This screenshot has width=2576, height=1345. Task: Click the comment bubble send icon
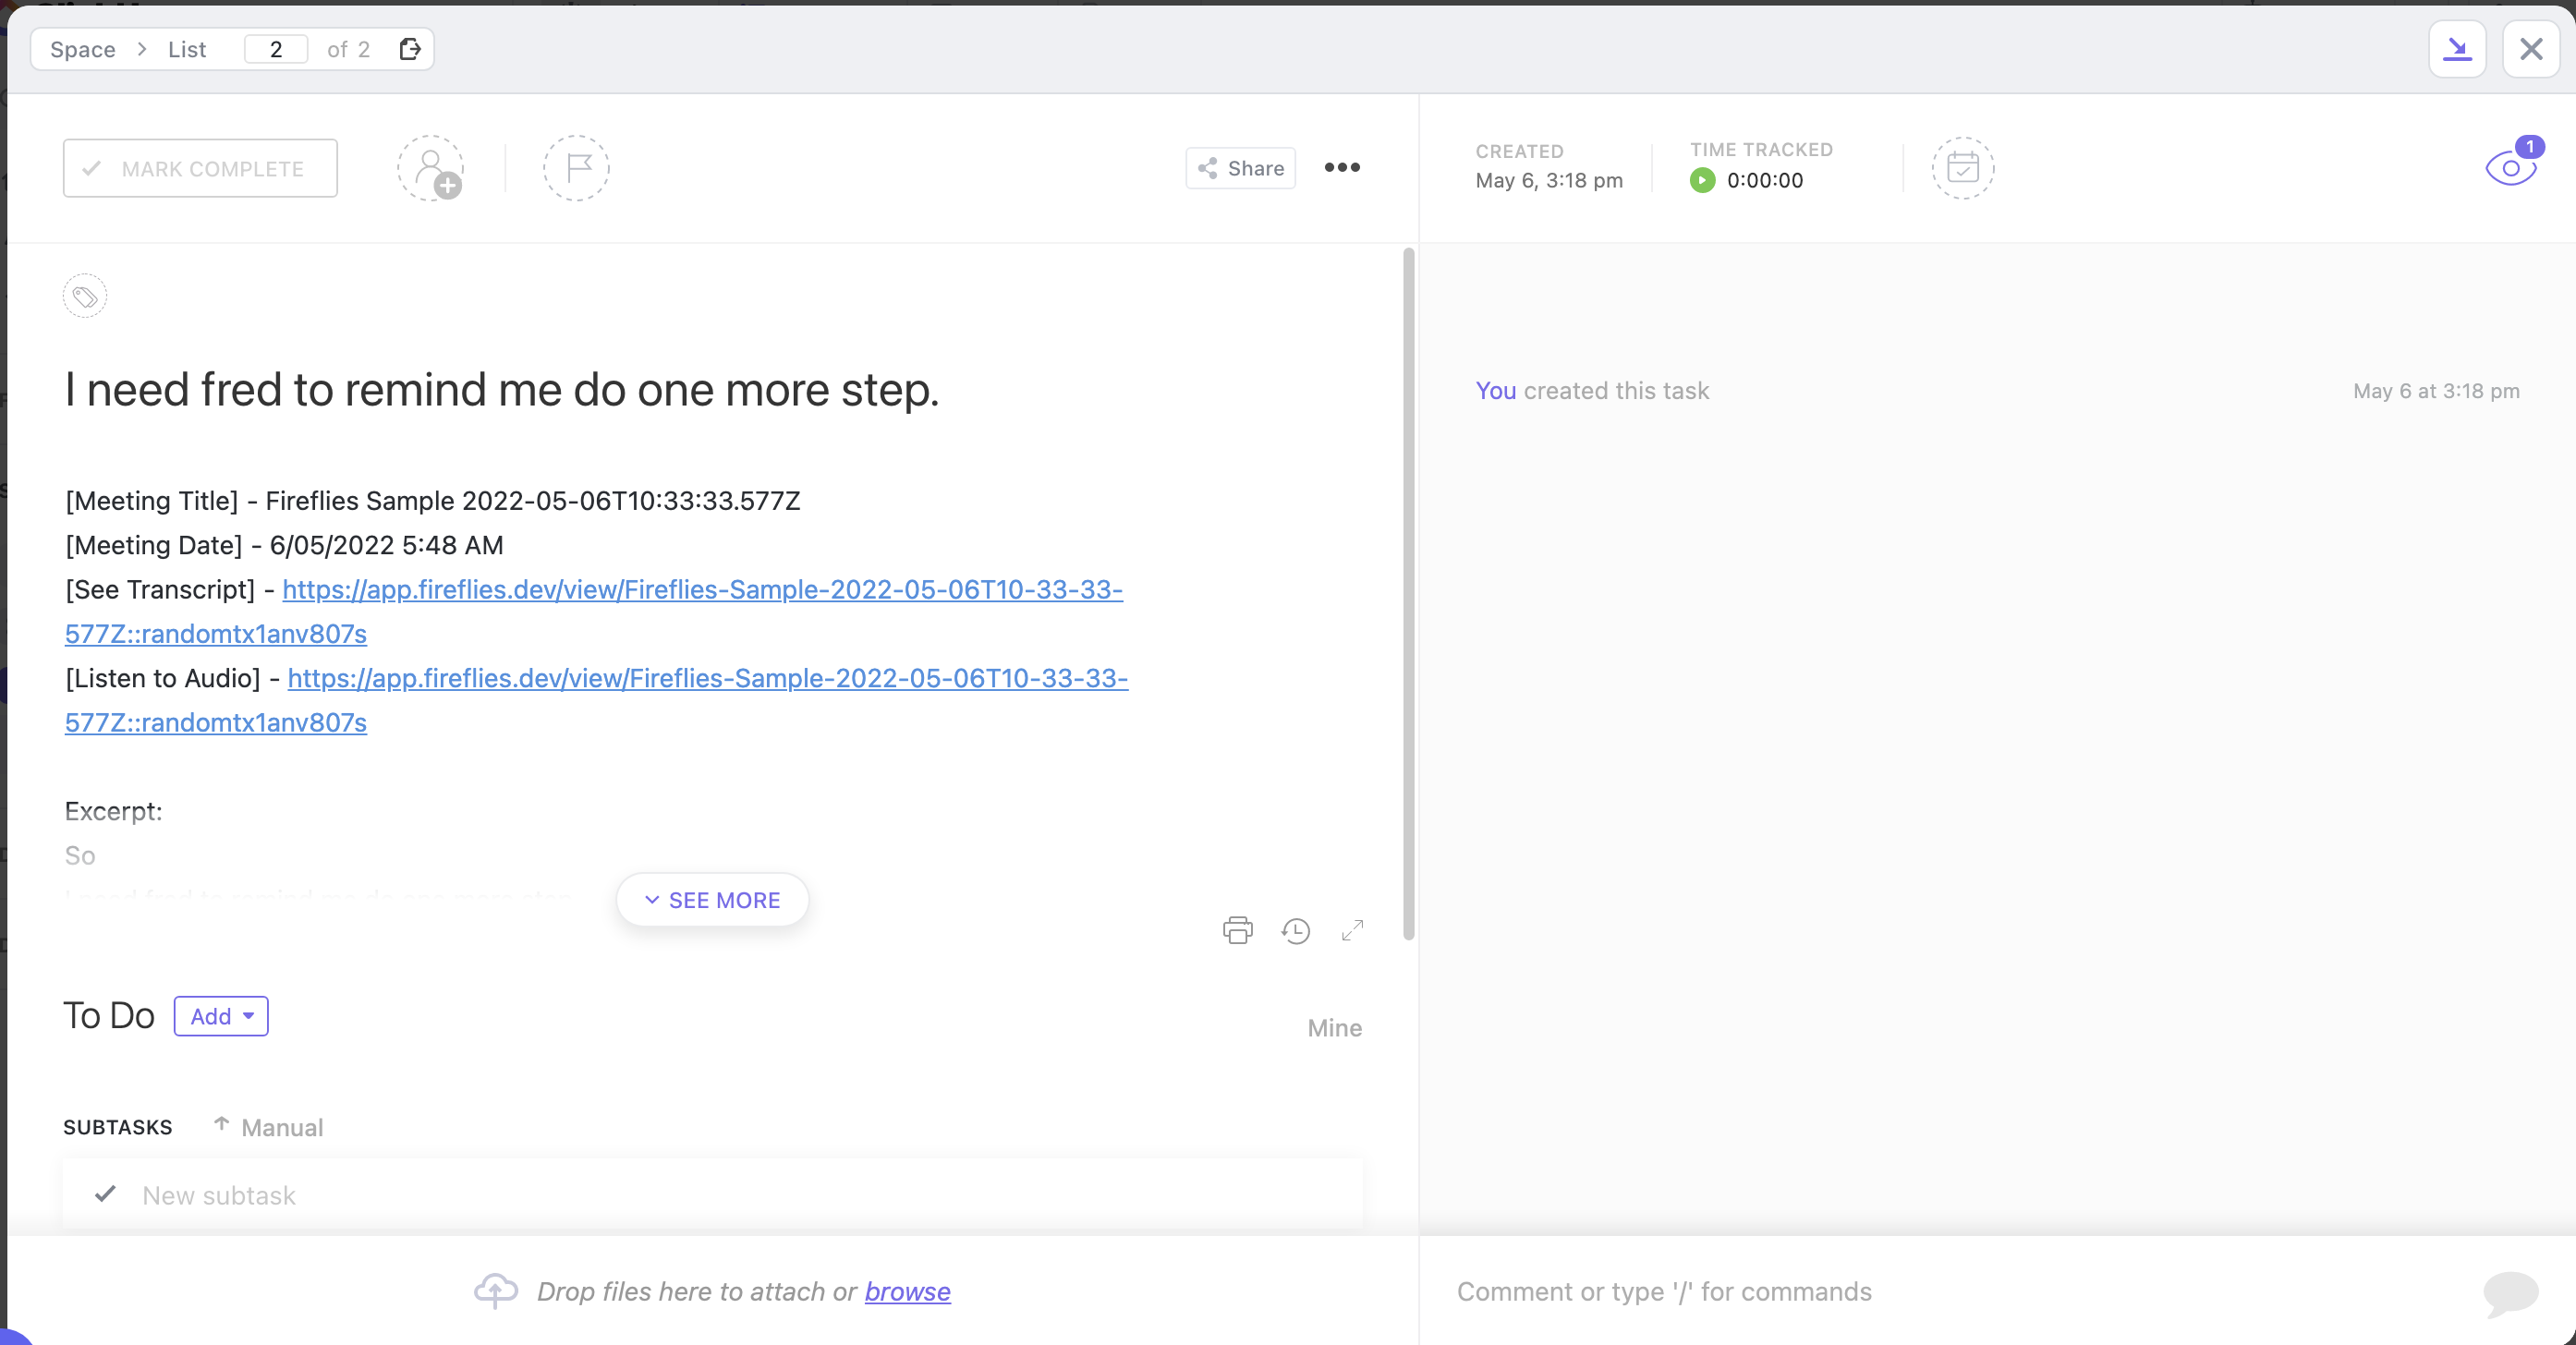pyautogui.click(x=2510, y=1293)
